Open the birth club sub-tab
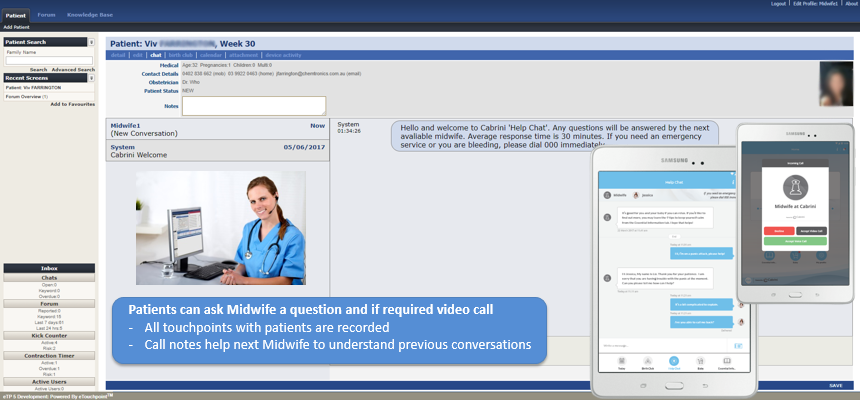Image resolution: width=860 pixels, height=400 pixels. pos(181,55)
